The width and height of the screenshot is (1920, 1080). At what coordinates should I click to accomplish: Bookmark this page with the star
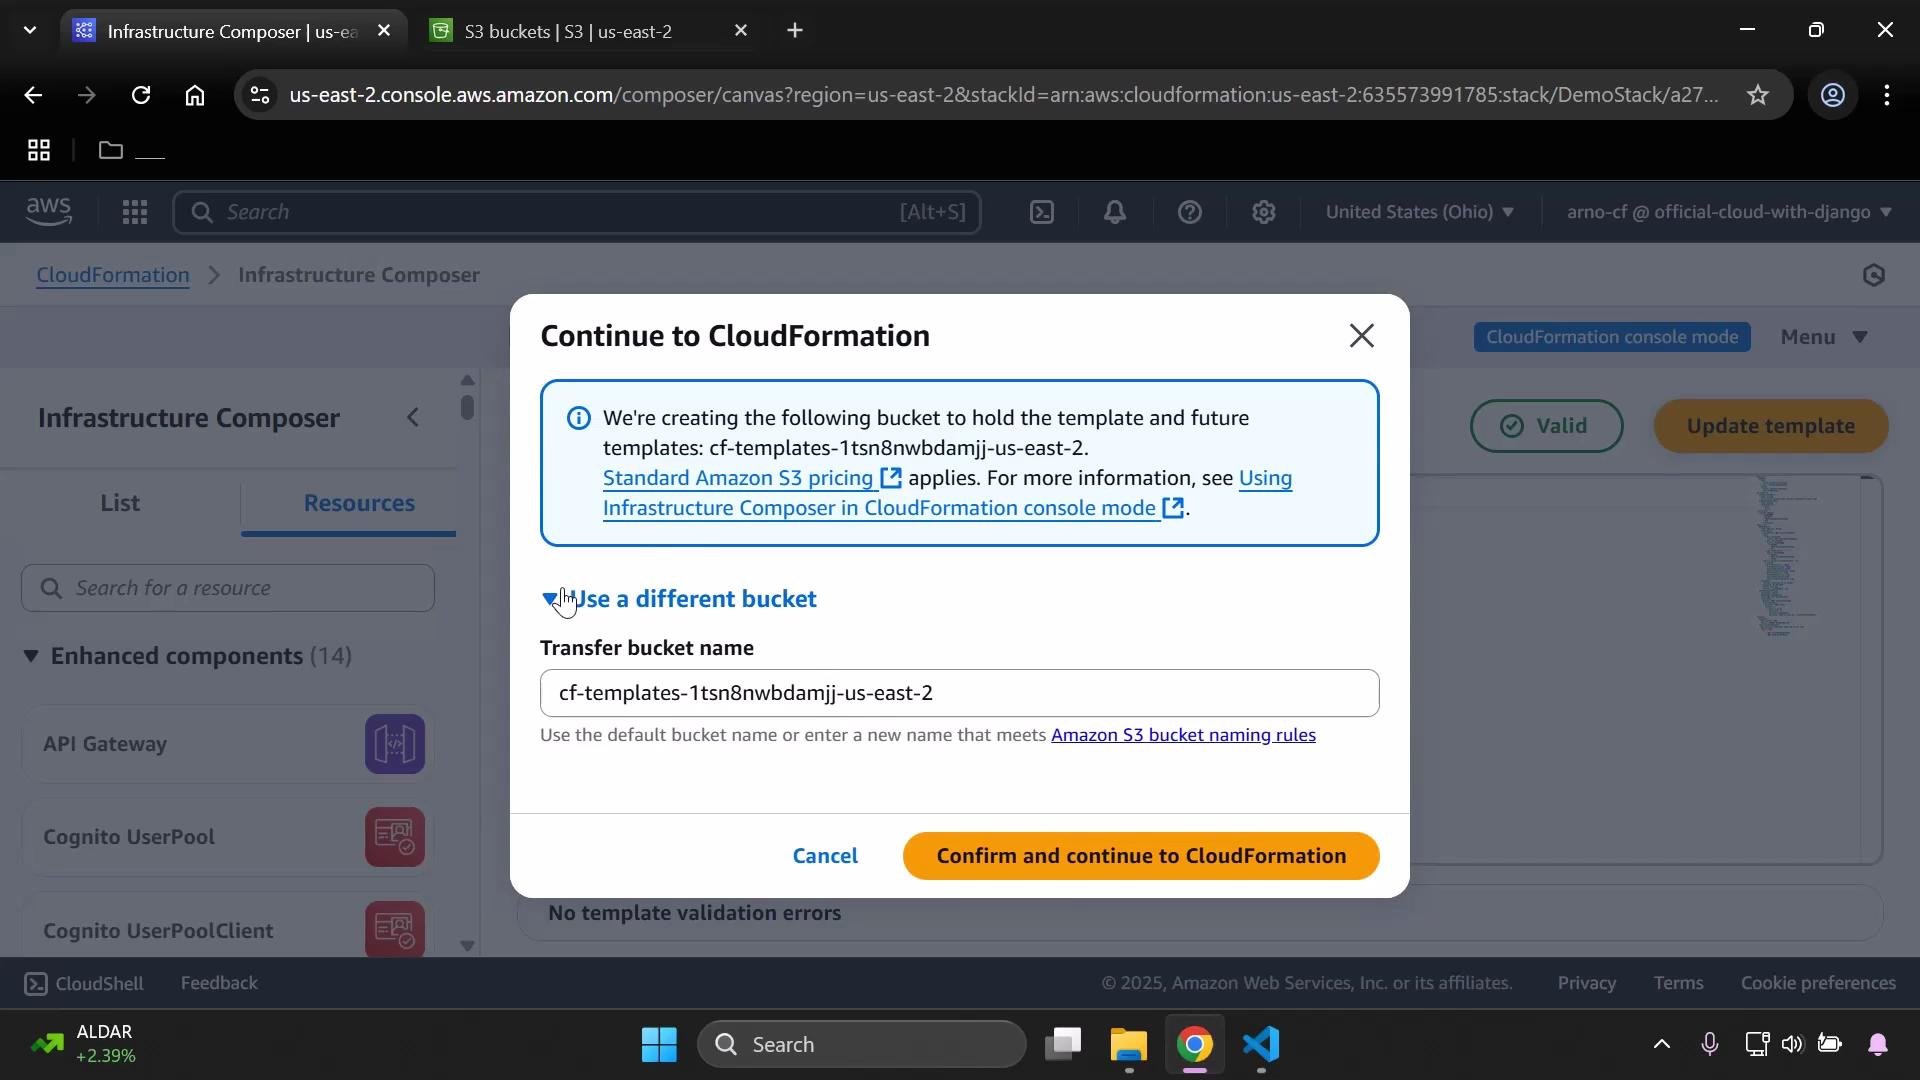[1758, 95]
